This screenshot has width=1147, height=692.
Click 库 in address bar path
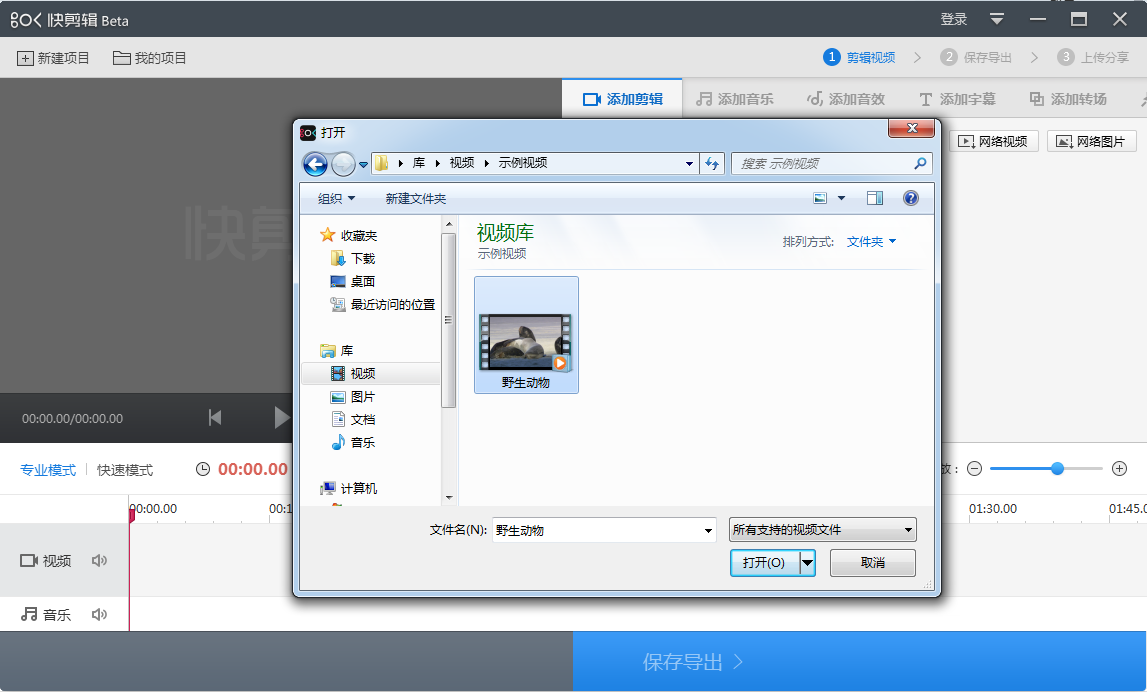[x=418, y=162]
